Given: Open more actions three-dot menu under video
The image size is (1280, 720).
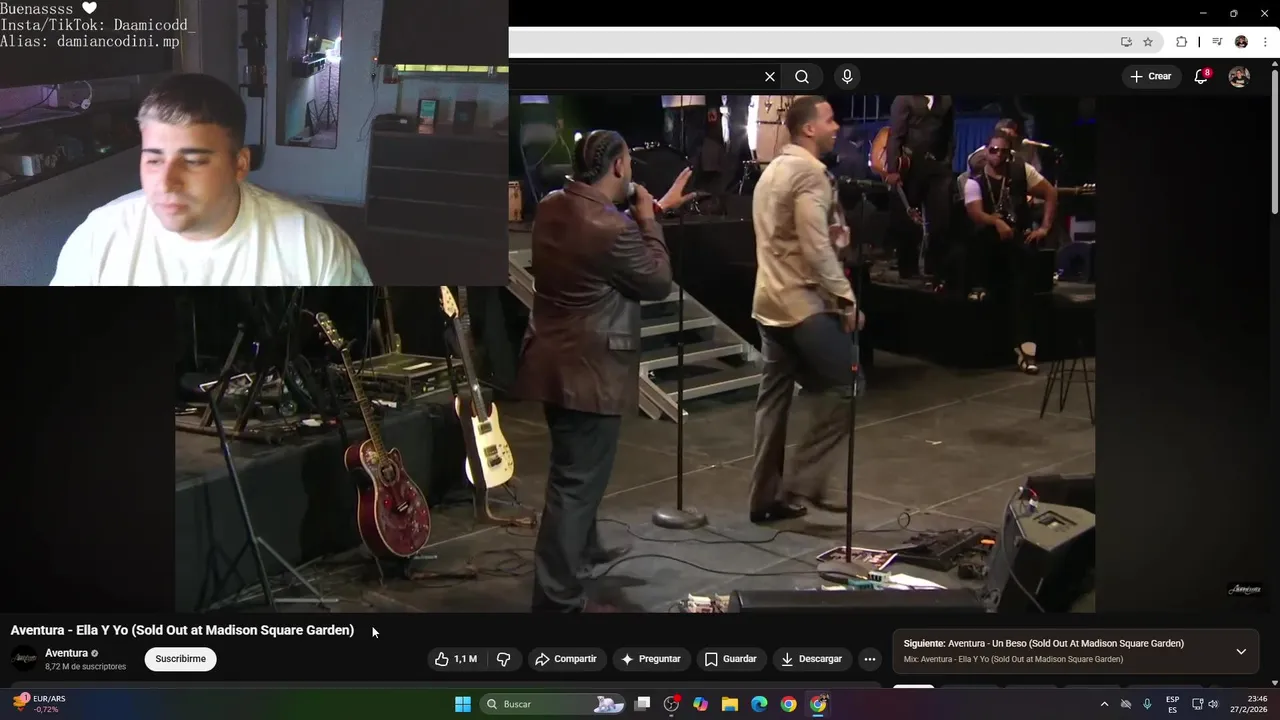Looking at the screenshot, I should pyautogui.click(x=870, y=659).
